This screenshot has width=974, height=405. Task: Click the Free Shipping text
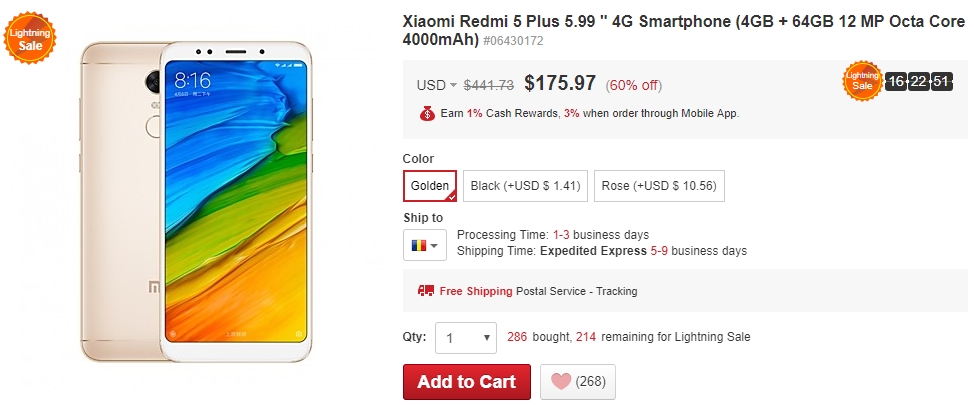pos(476,291)
